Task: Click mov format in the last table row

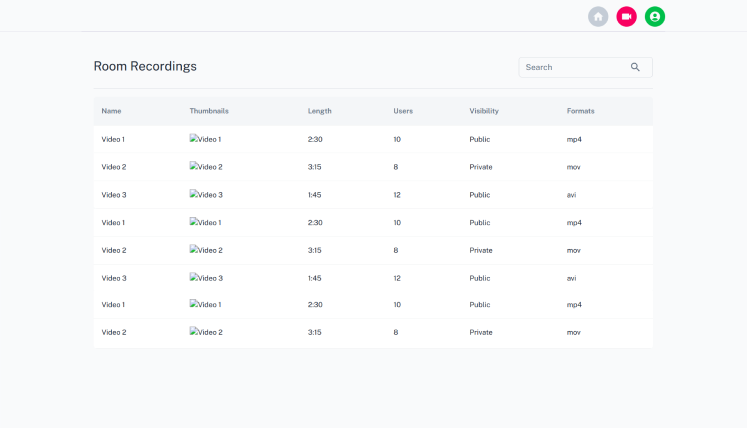Action: coord(574,332)
